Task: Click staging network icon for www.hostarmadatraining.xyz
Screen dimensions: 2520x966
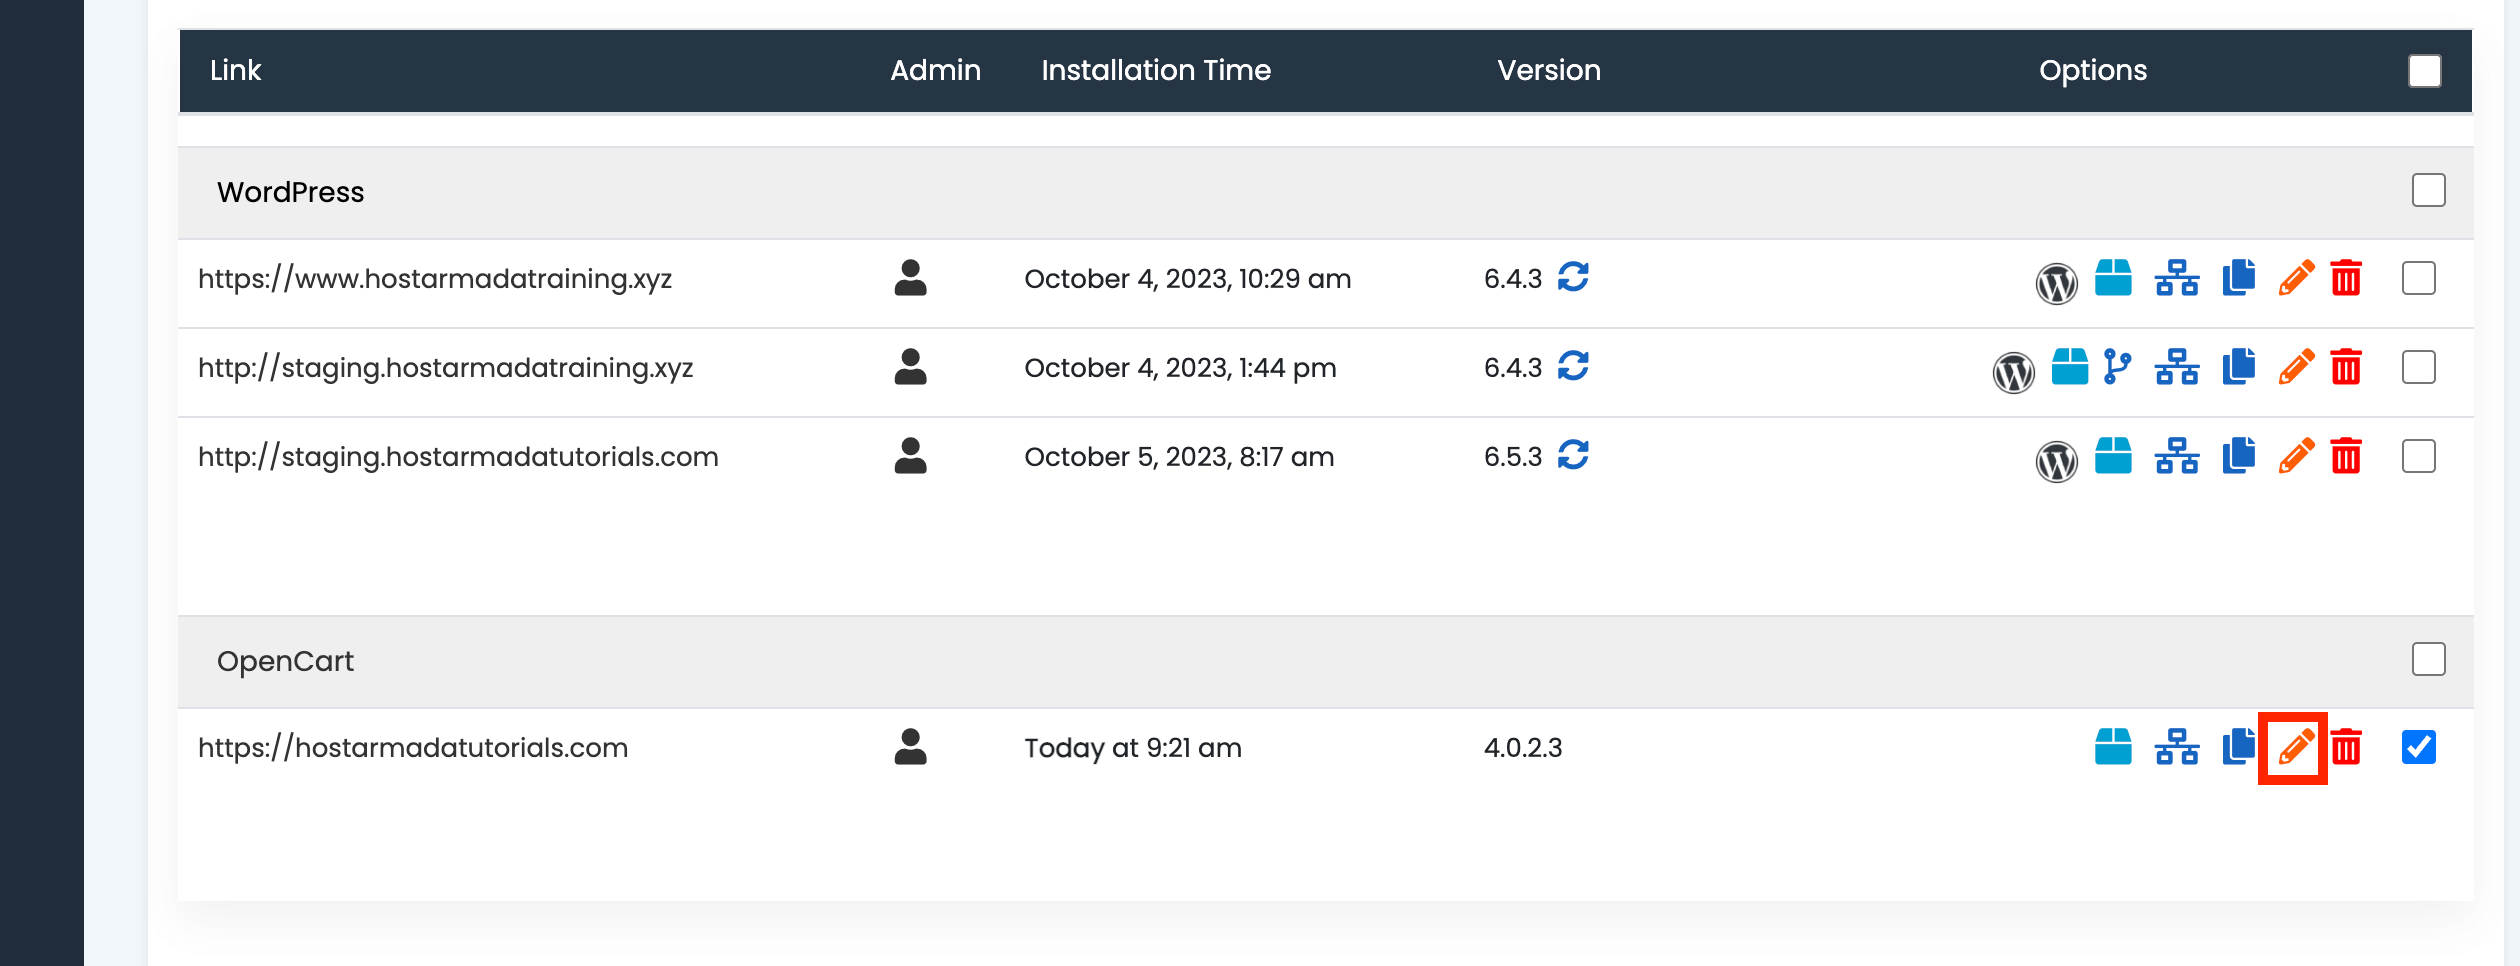Action: (2177, 278)
